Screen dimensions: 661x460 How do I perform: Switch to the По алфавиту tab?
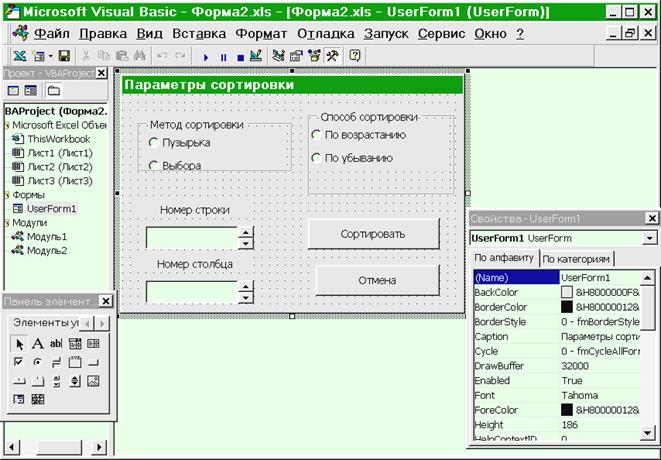pos(504,258)
